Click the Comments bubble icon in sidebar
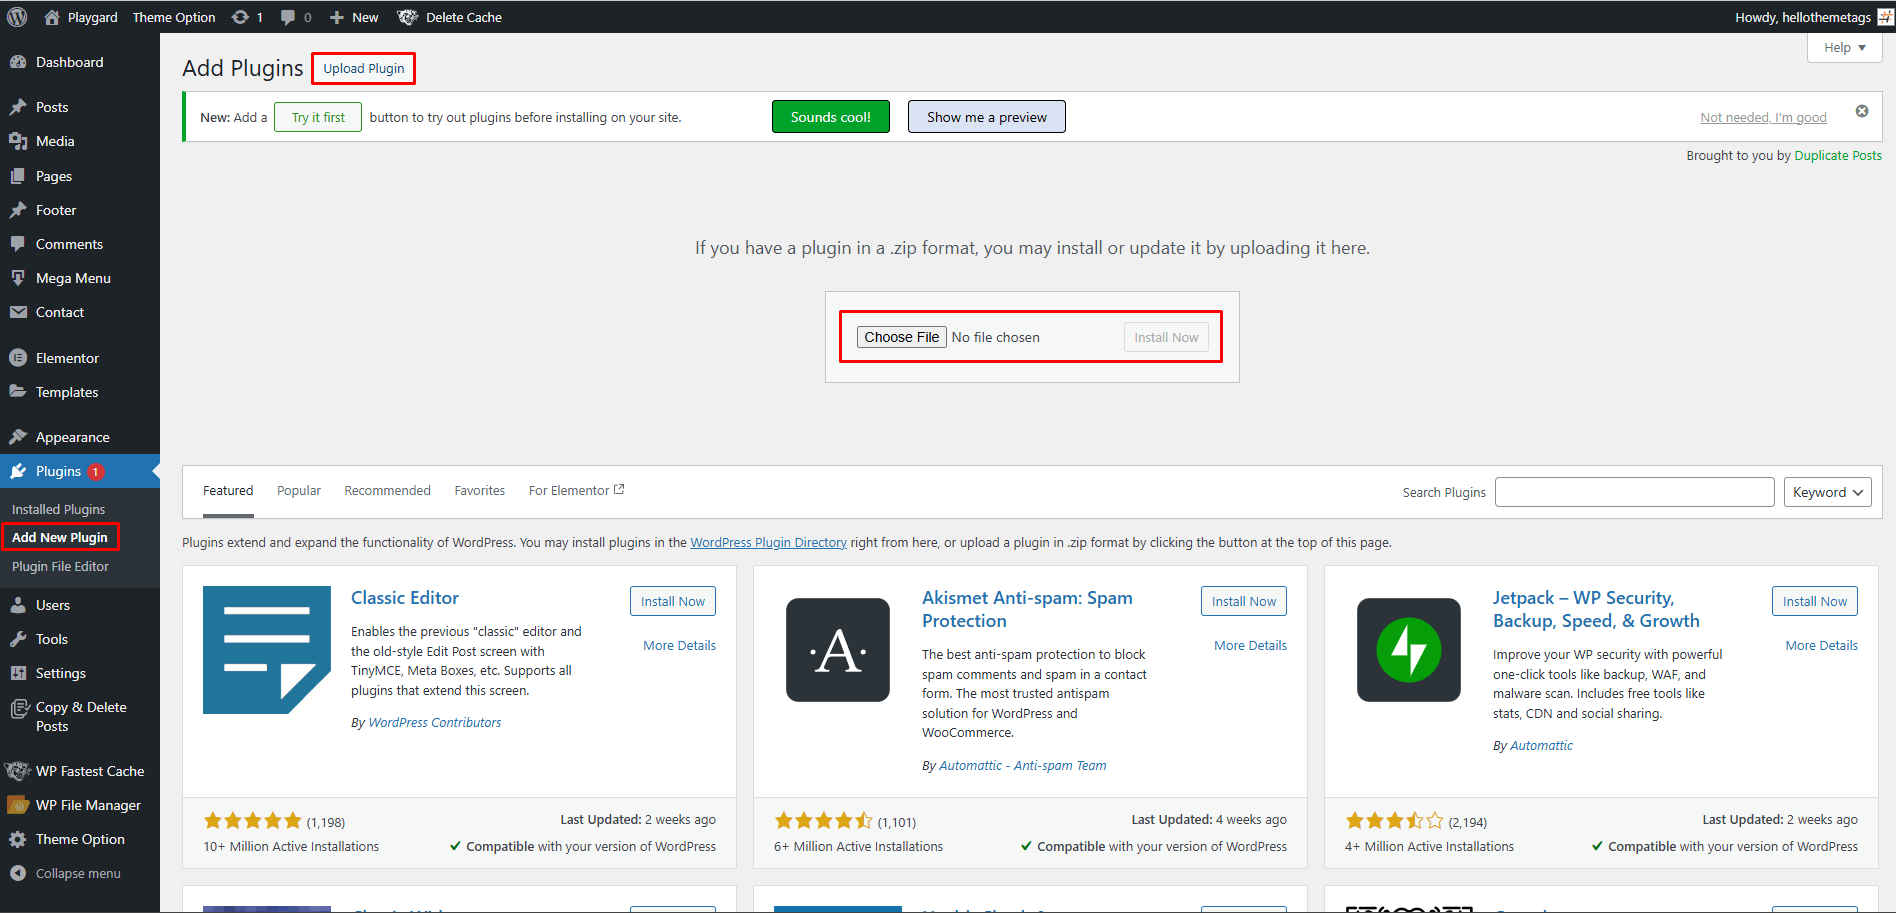 [x=18, y=244]
